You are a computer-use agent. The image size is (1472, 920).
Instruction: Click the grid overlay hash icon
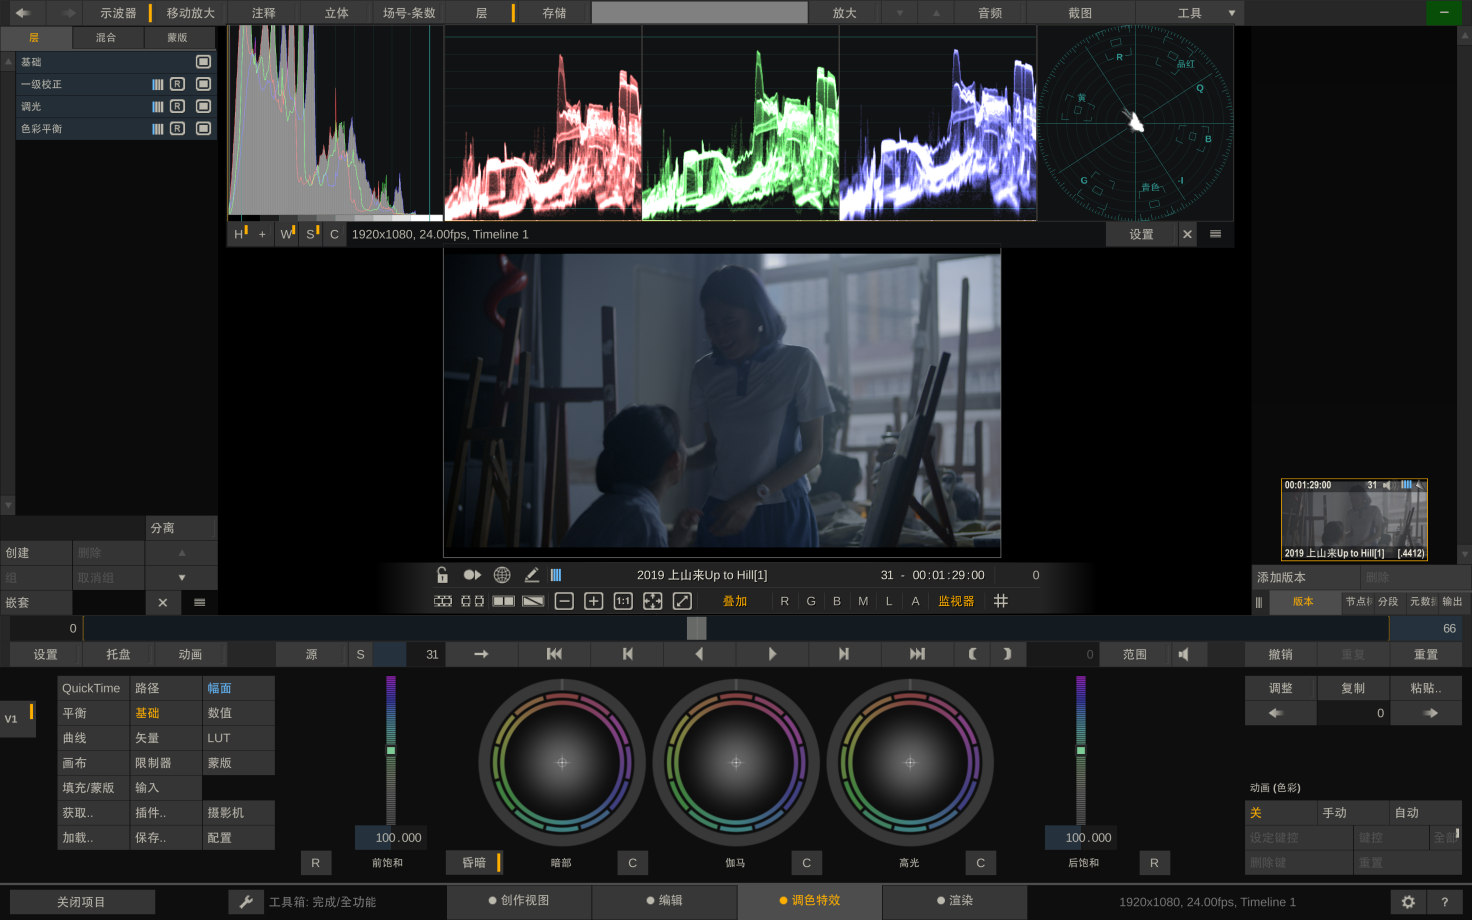point(1001,601)
